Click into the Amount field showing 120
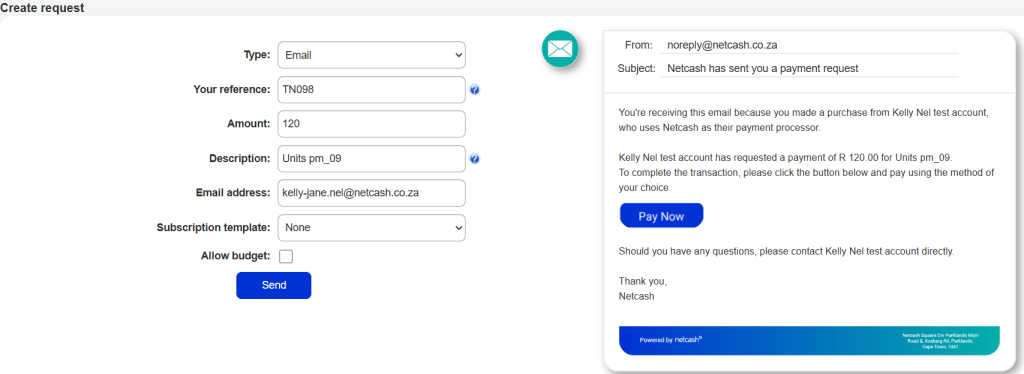The height and width of the screenshot is (374, 1024). (x=372, y=124)
